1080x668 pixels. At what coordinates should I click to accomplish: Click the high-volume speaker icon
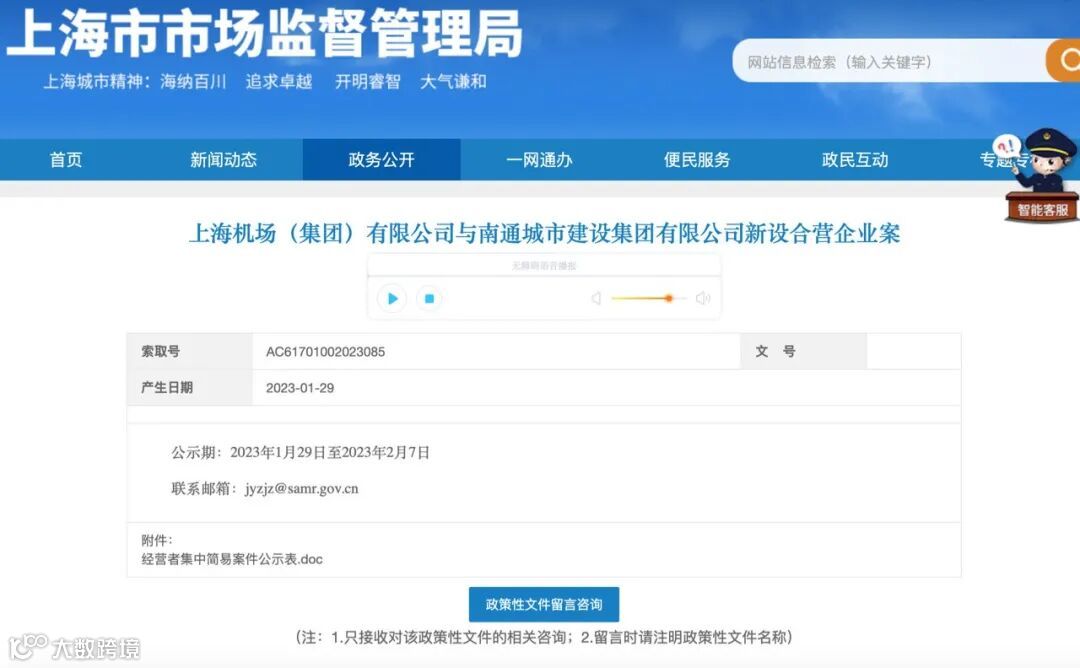coord(703,298)
